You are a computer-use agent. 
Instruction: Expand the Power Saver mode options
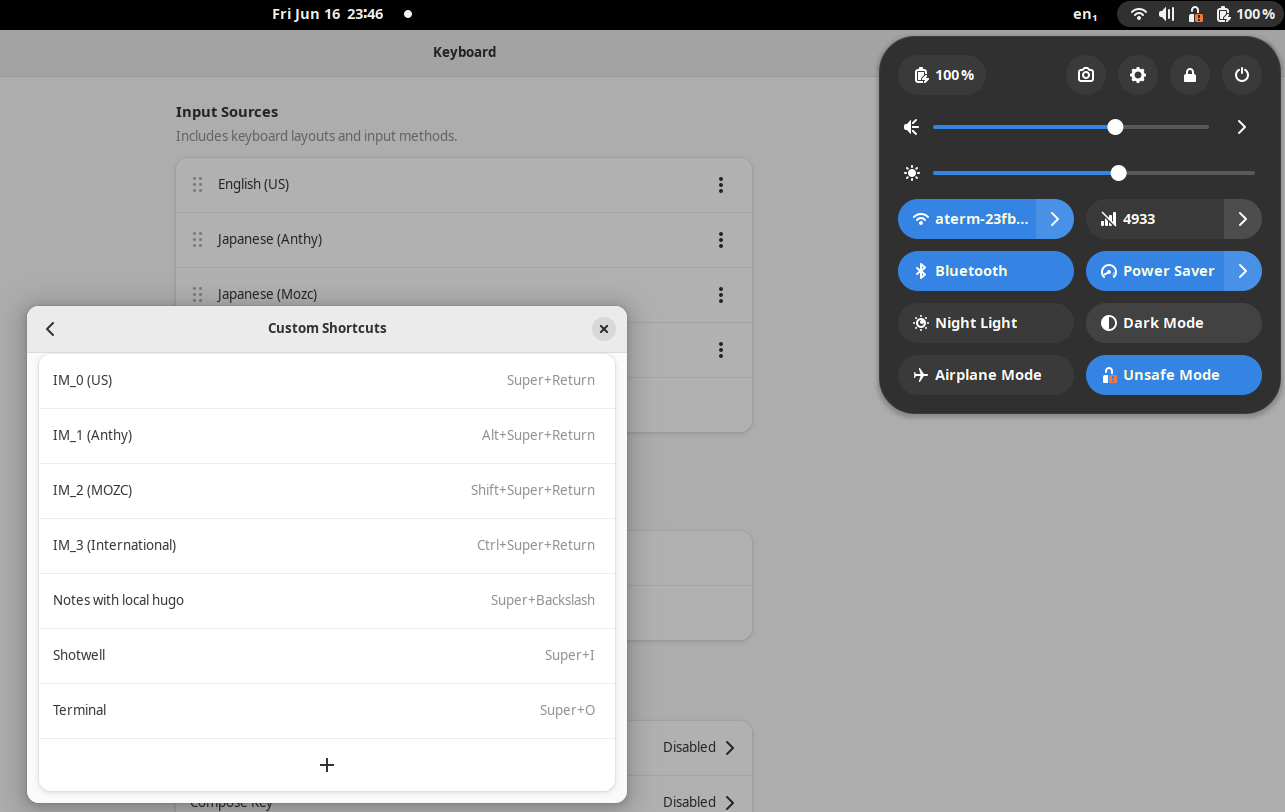click(x=1243, y=271)
